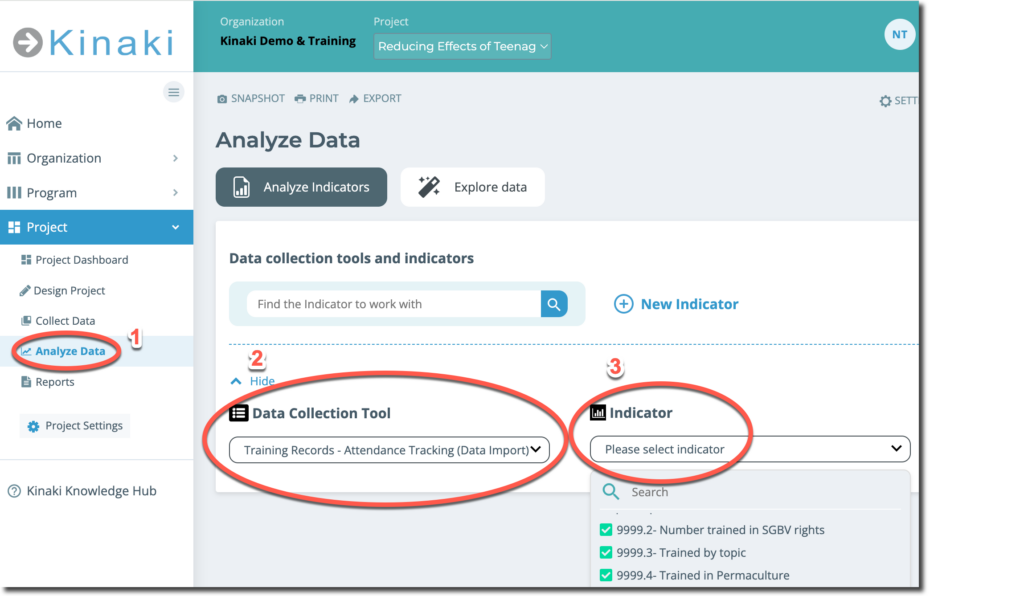The image size is (1024, 596).
Task: Open Kinaki Knowledge Hub link
Action: (x=91, y=491)
